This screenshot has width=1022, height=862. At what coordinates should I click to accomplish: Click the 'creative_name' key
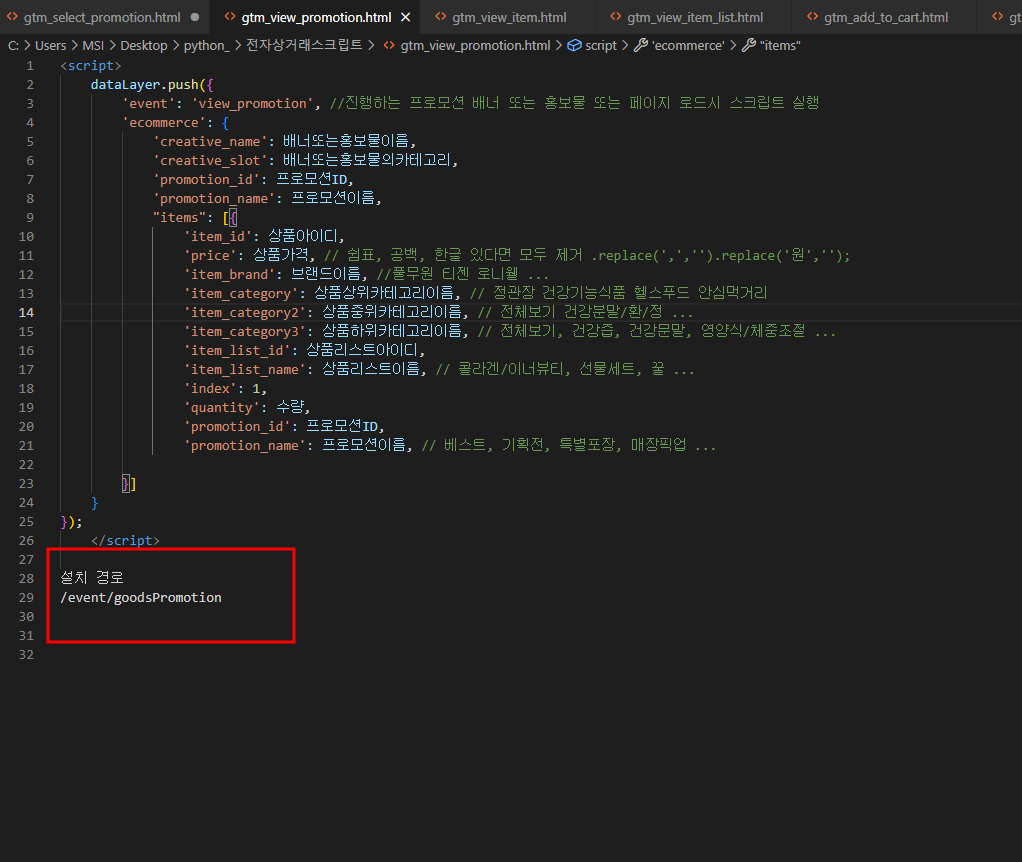pos(210,142)
